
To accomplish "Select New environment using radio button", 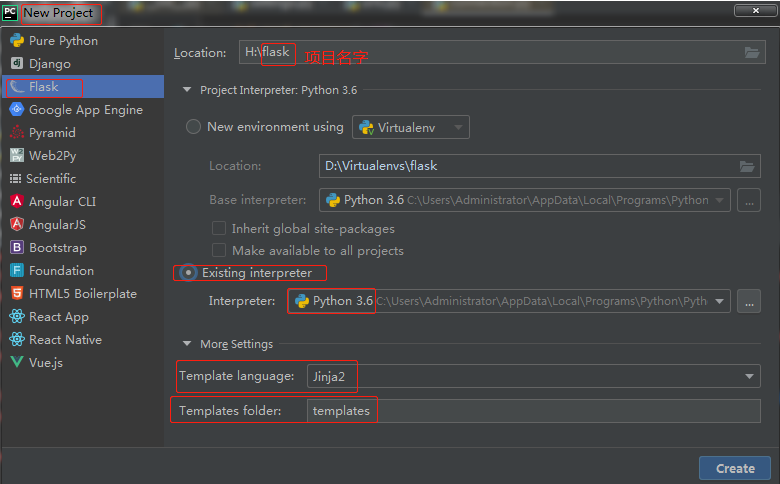I will click(193, 127).
